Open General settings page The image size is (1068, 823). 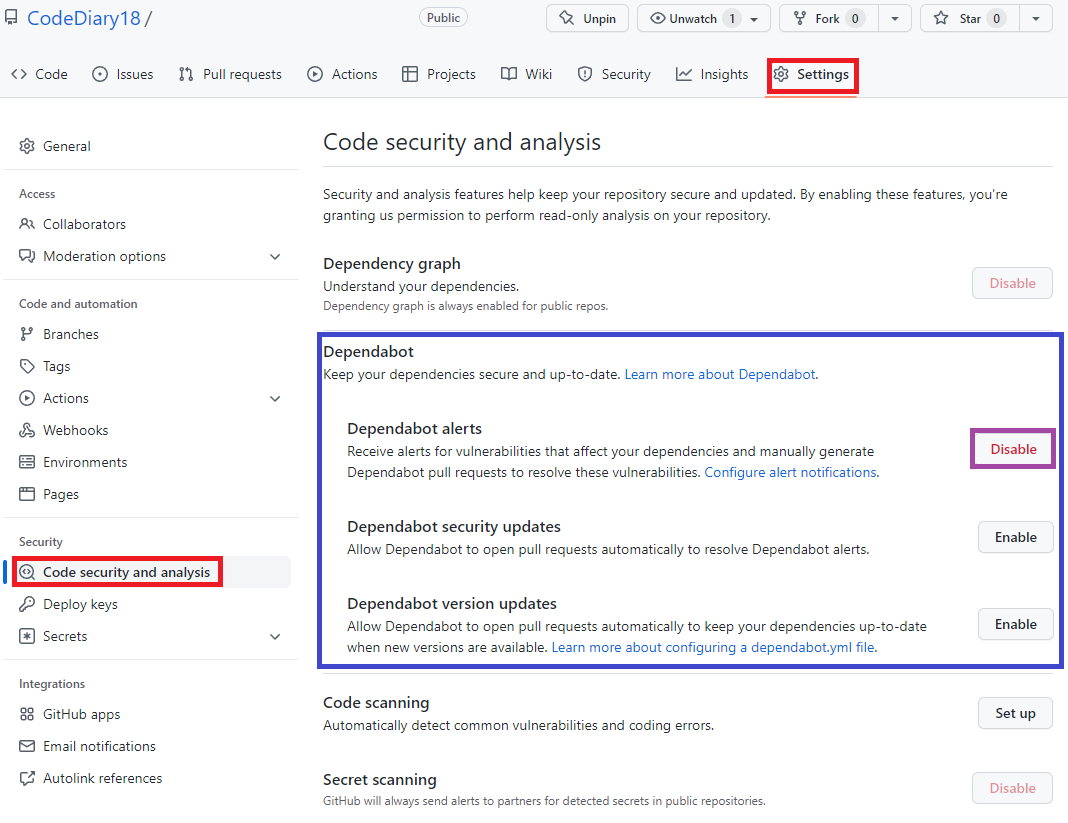coord(66,146)
